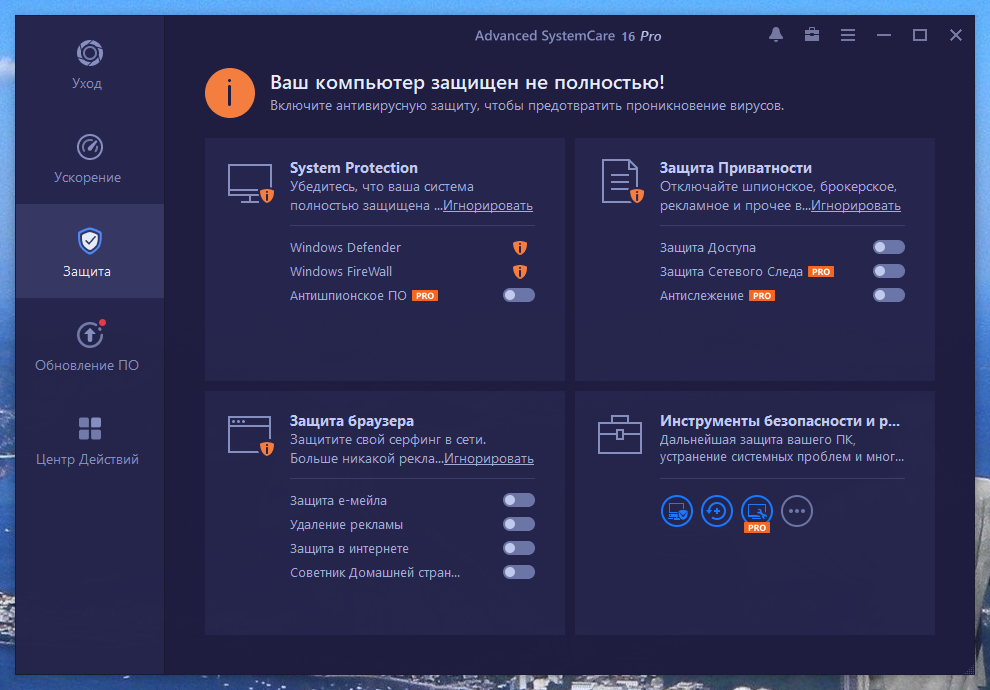Switch to the Уход tab

tap(89, 64)
